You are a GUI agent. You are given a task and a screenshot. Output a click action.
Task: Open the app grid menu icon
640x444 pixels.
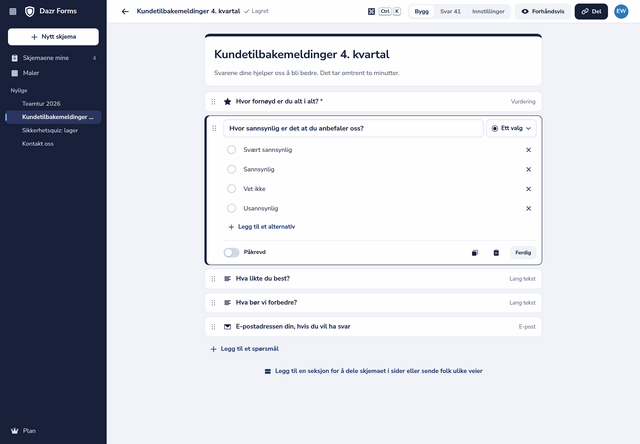13,11
